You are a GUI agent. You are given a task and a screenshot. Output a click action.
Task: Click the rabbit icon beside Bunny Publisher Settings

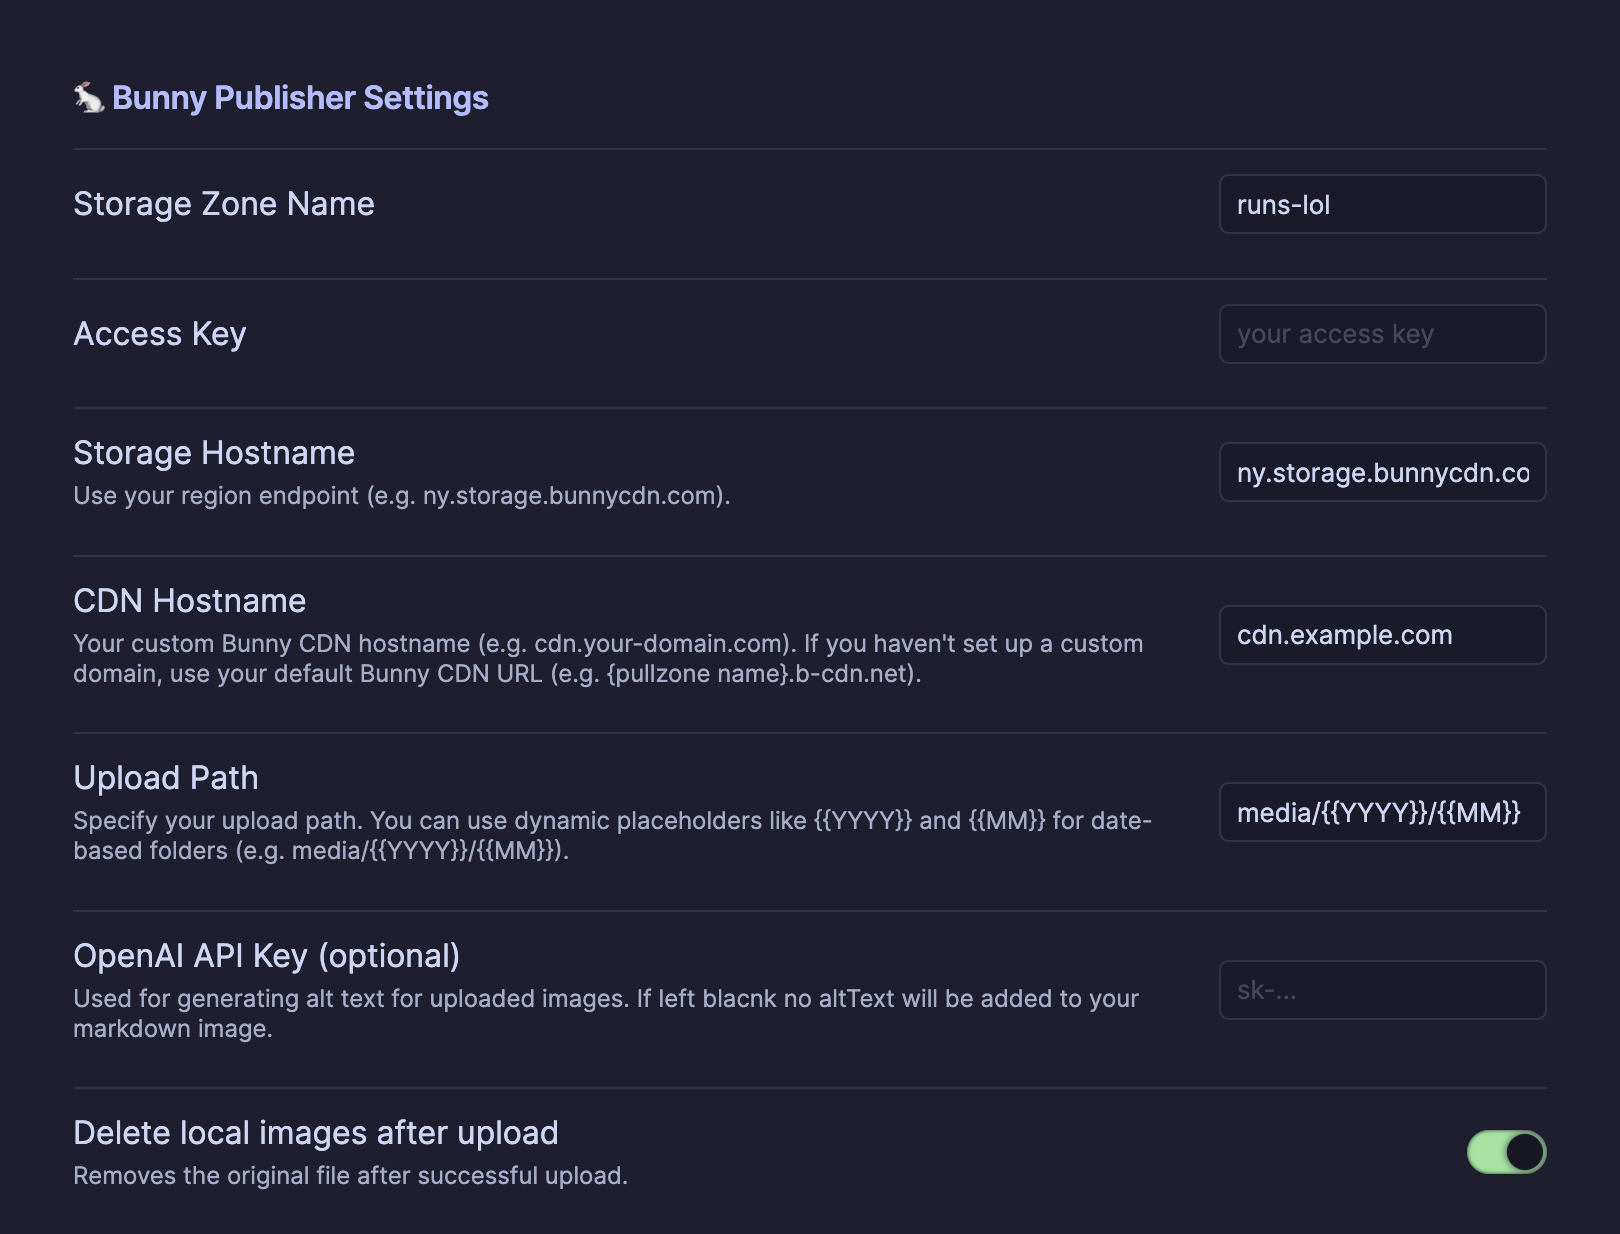pyautogui.click(x=89, y=98)
